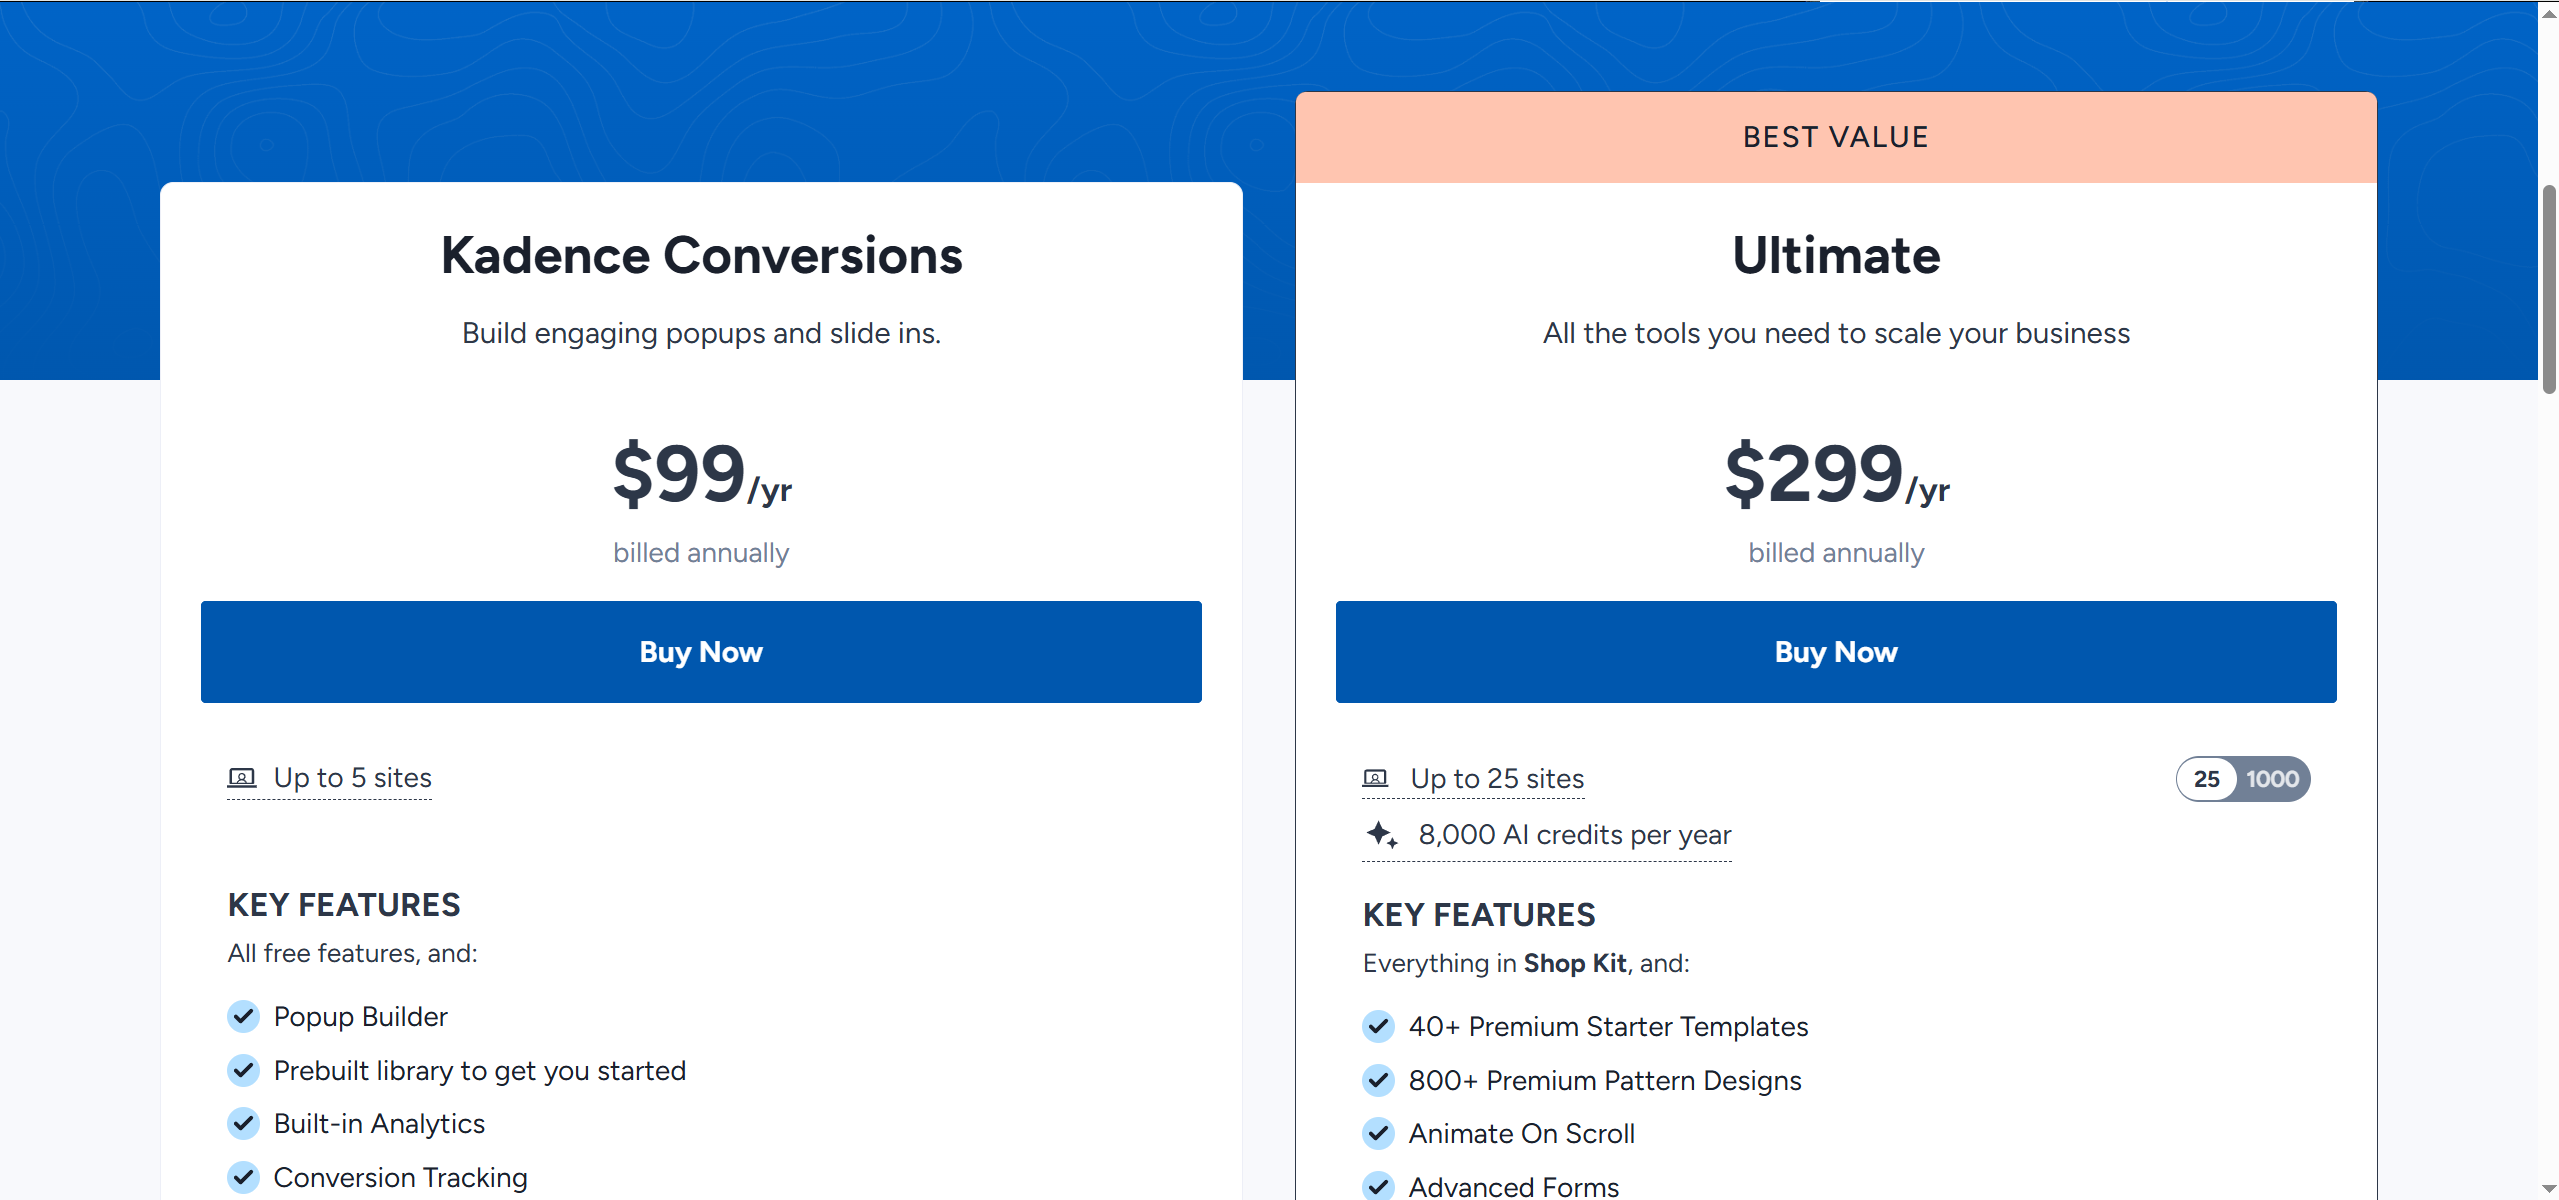Switch the site limit toggle to 1000

click(2272, 779)
